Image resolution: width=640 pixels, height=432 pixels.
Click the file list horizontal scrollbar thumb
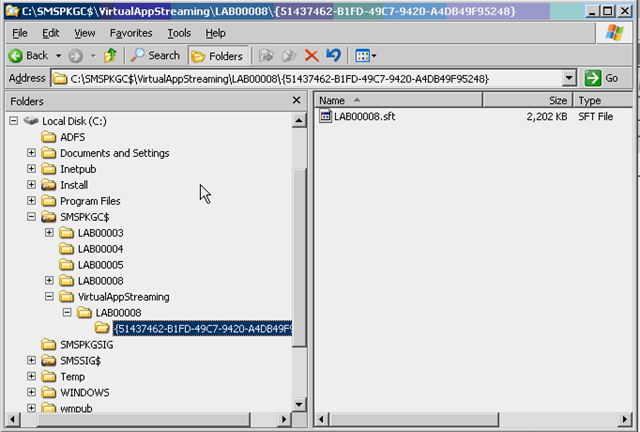[x=413, y=419]
